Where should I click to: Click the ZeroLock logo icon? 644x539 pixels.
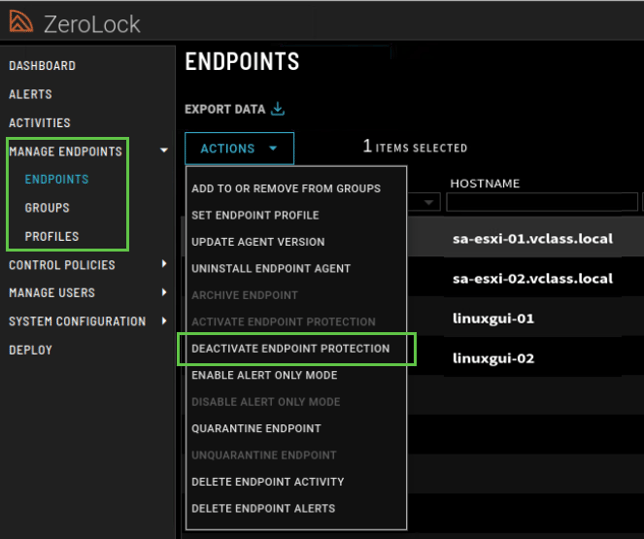pos(20,22)
